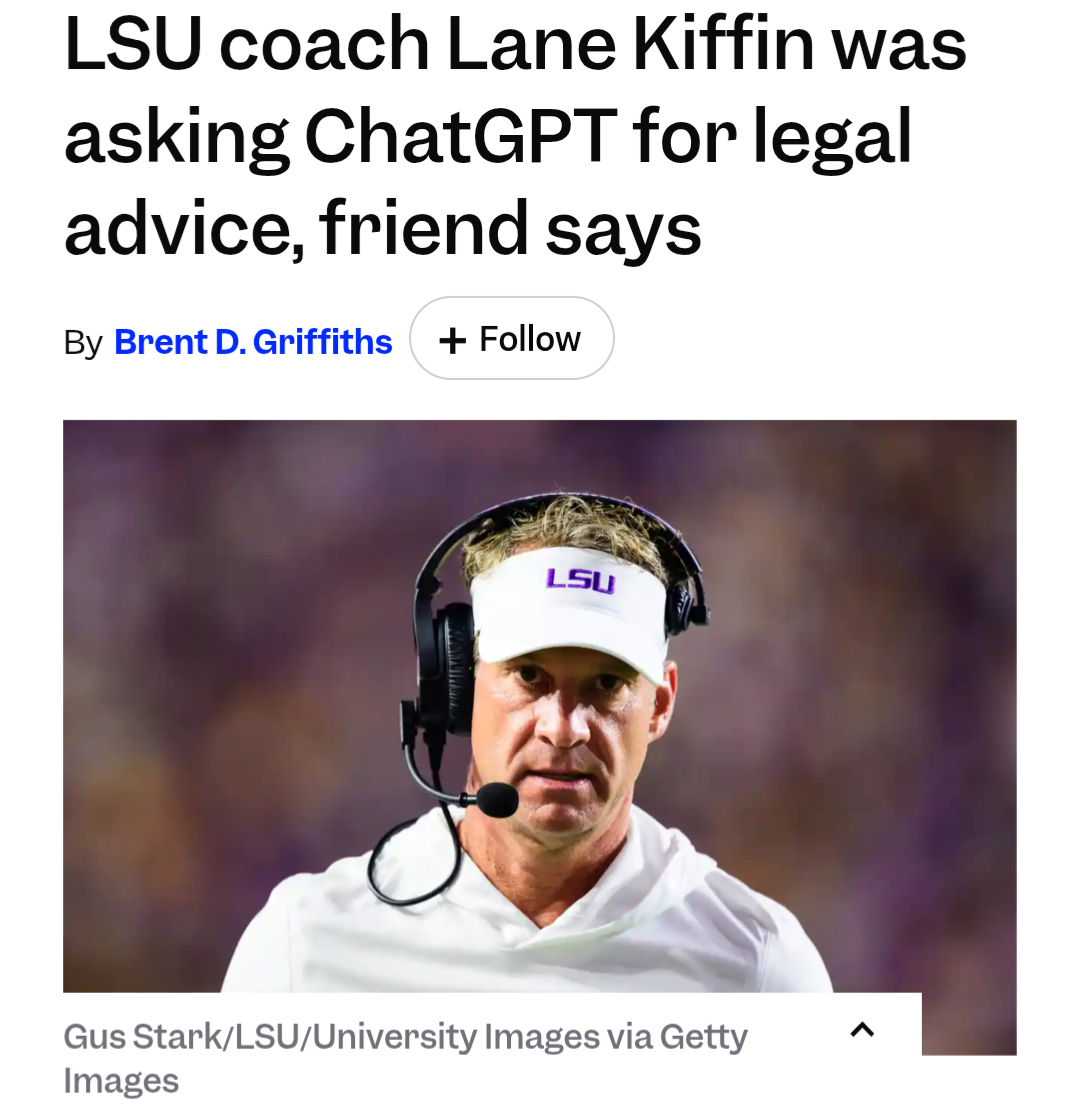Click the By label before author name
Image resolution: width=1080 pixels, height=1119 pixels.
pyautogui.click(x=83, y=343)
